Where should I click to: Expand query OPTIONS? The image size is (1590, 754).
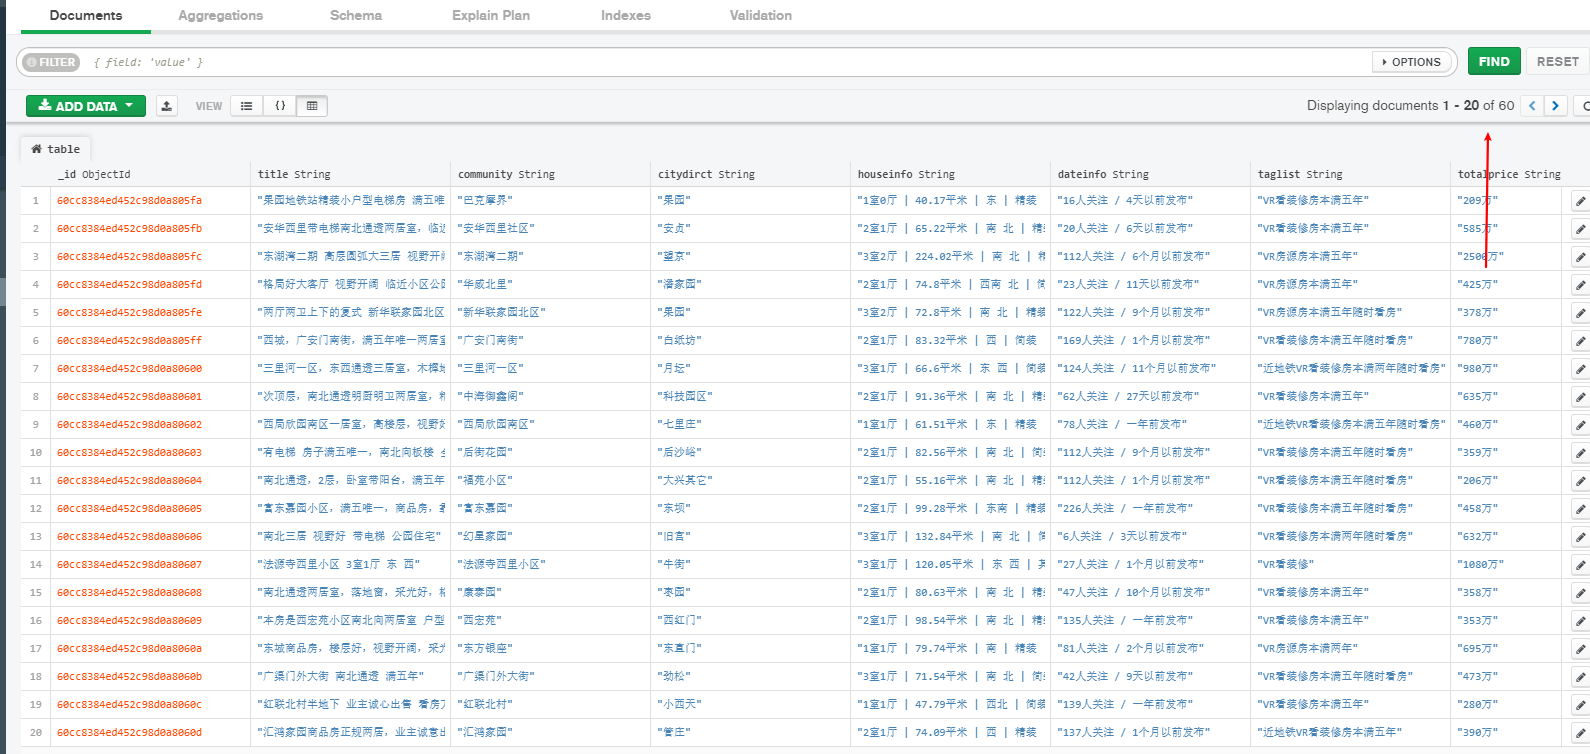1411,62
